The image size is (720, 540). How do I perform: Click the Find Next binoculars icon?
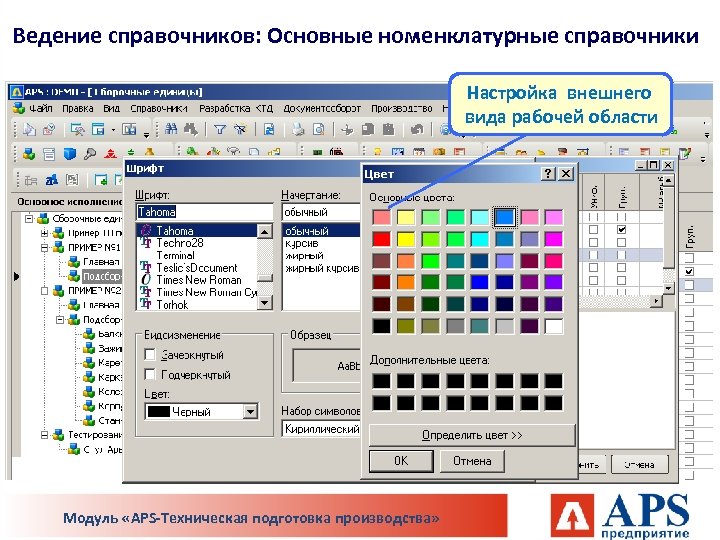click(x=191, y=129)
